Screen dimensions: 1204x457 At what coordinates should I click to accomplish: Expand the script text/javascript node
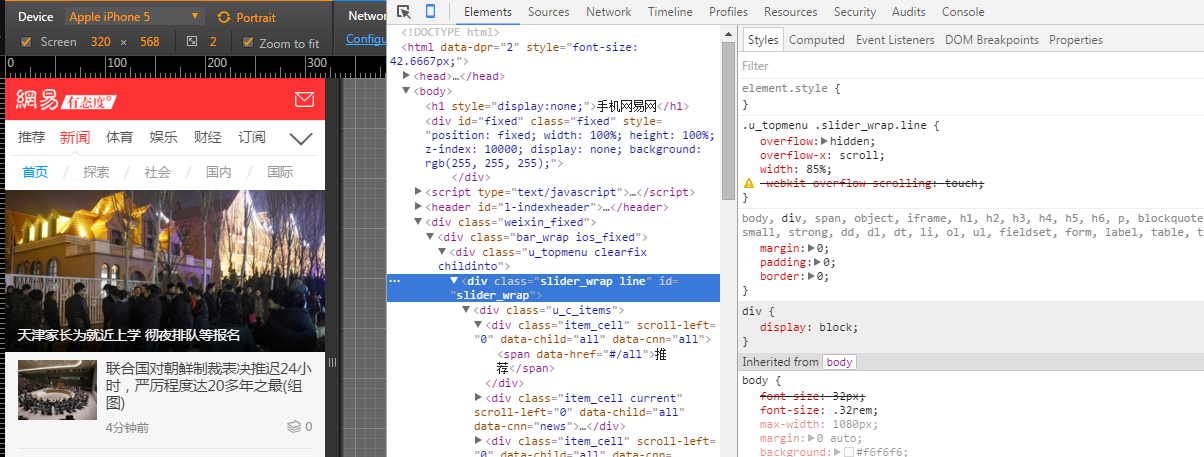pos(419,192)
